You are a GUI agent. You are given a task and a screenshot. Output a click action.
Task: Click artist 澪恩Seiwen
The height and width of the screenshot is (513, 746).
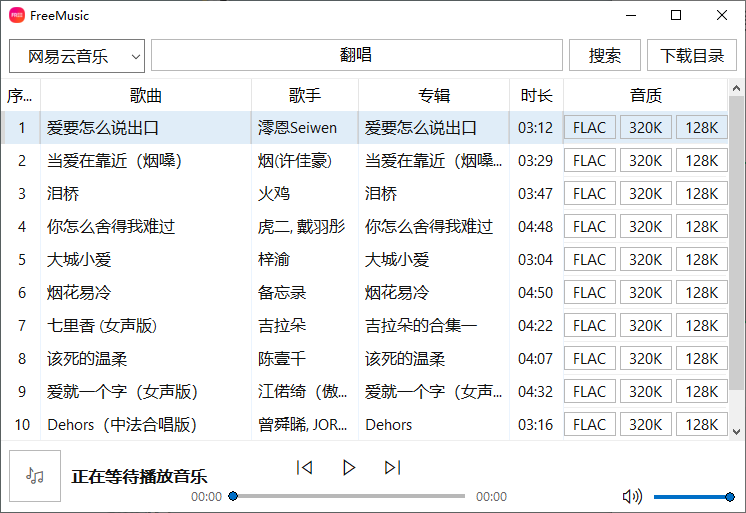pyautogui.click(x=297, y=128)
